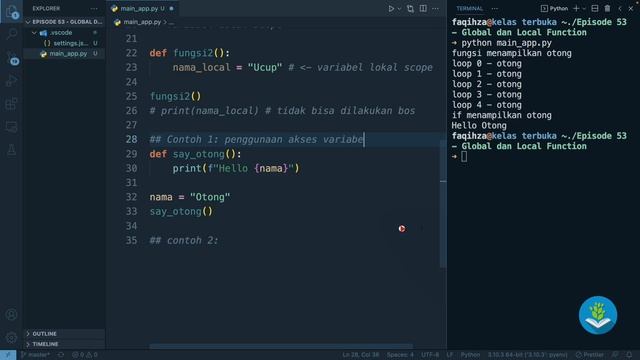Open notifications bell in status bar
The image size is (640, 360).
[x=629, y=355]
